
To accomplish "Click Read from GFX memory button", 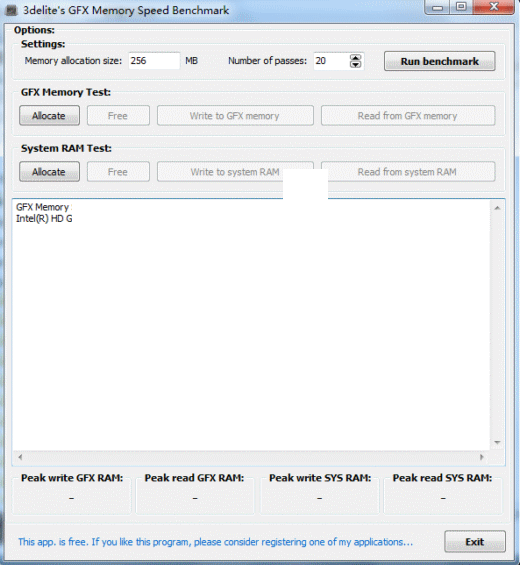I will tap(408, 116).
